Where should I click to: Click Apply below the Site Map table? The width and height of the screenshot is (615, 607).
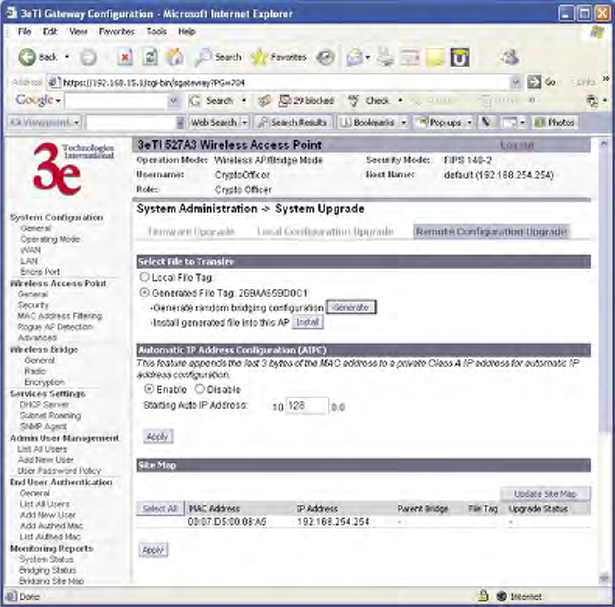click(x=153, y=550)
